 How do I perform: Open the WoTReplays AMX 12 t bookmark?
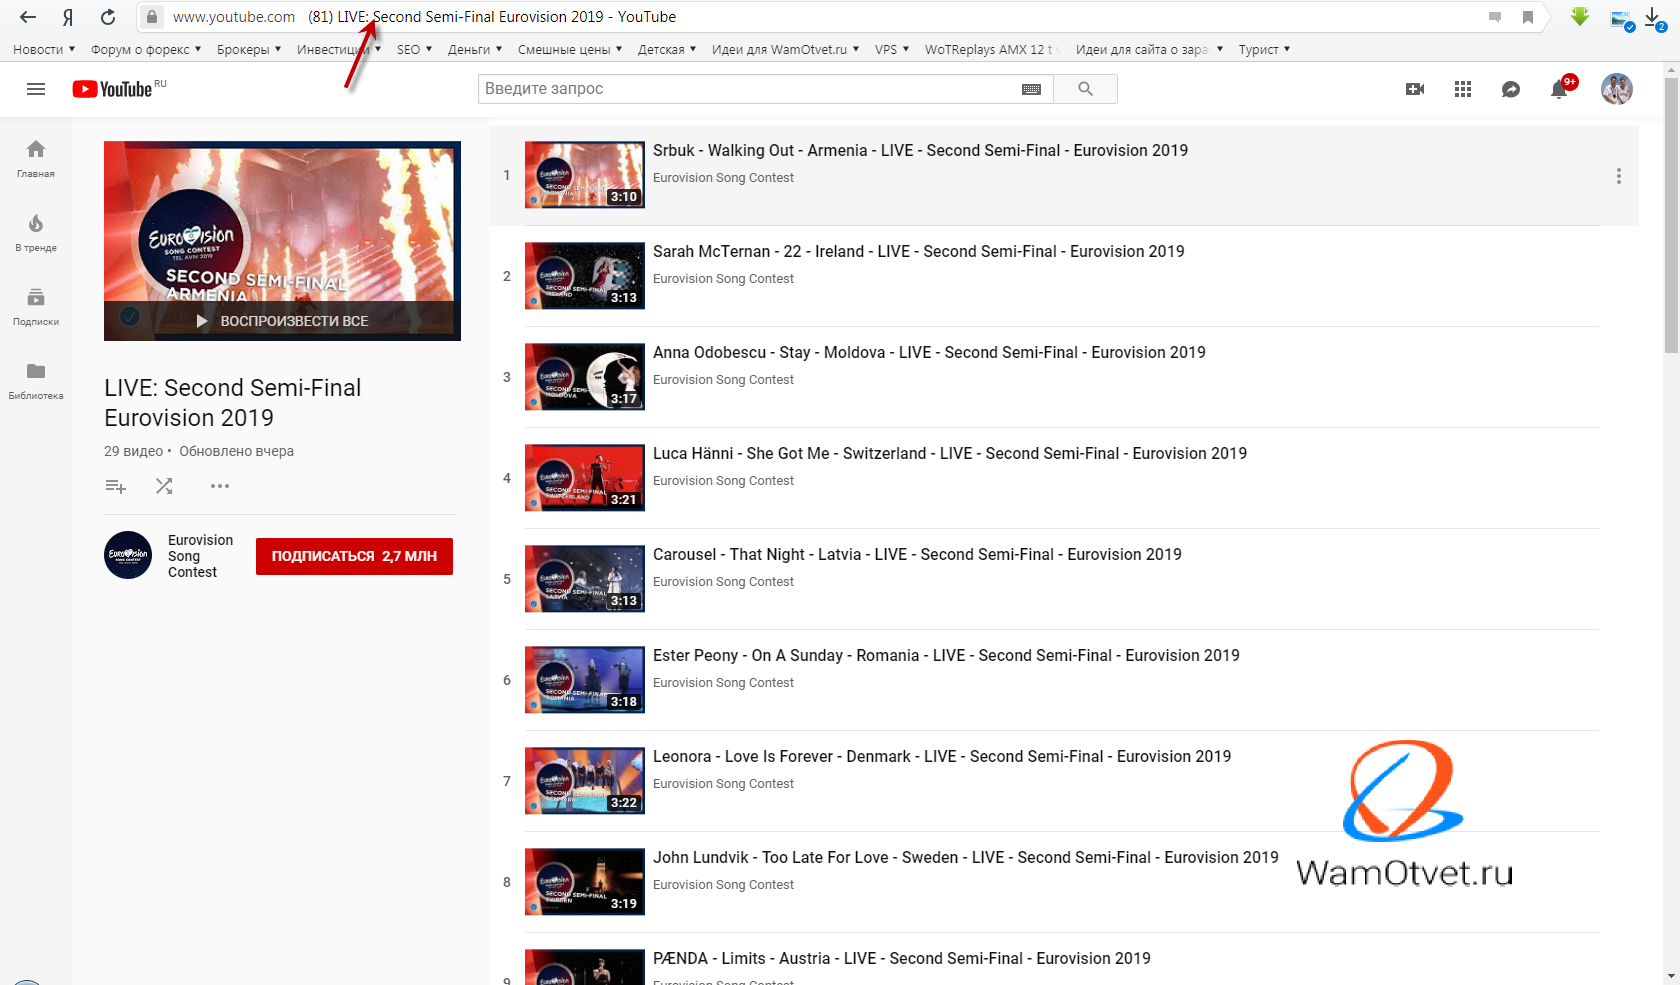(x=990, y=49)
